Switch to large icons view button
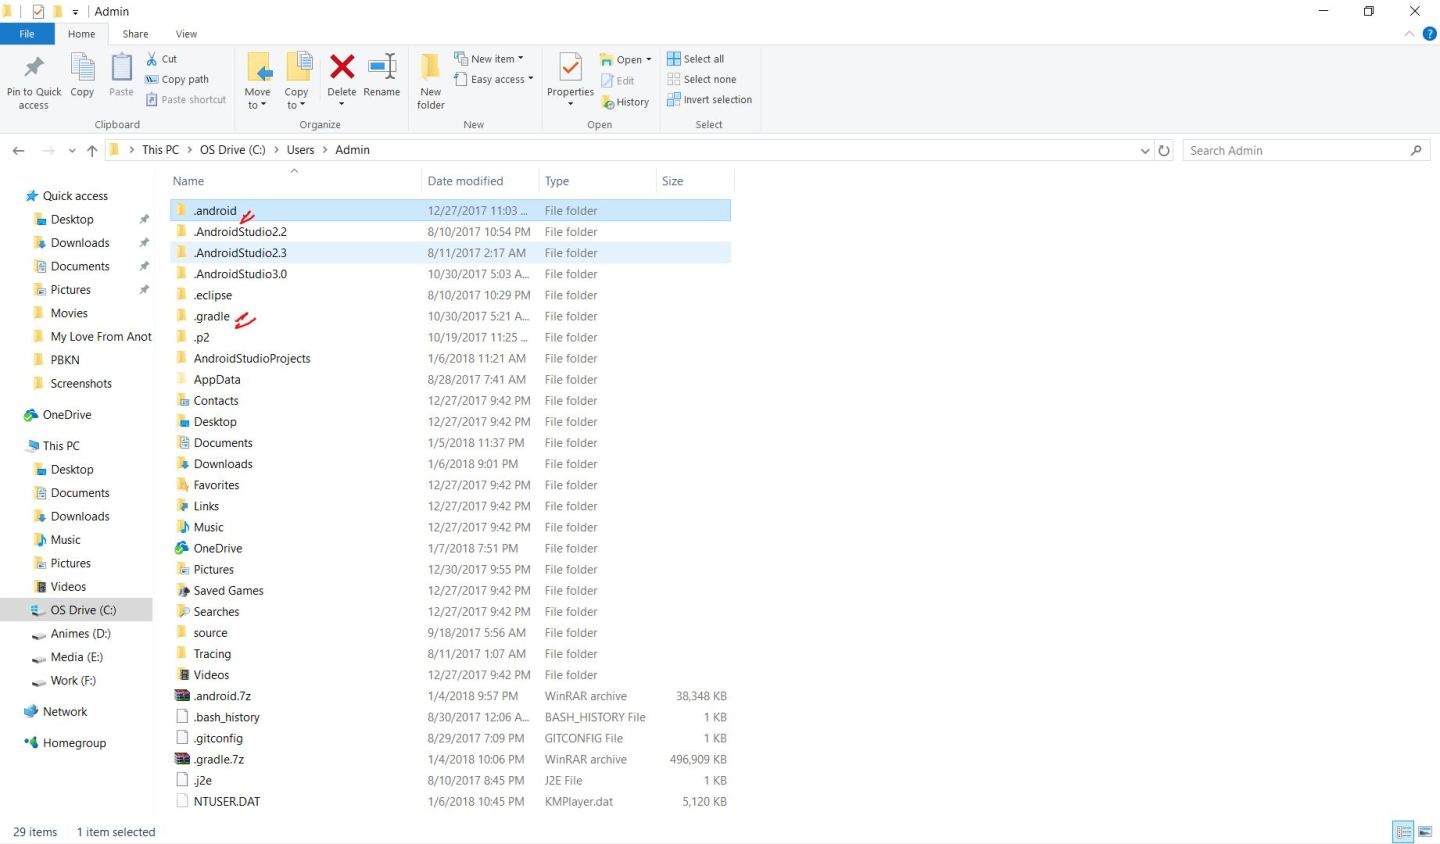 click(x=1425, y=832)
